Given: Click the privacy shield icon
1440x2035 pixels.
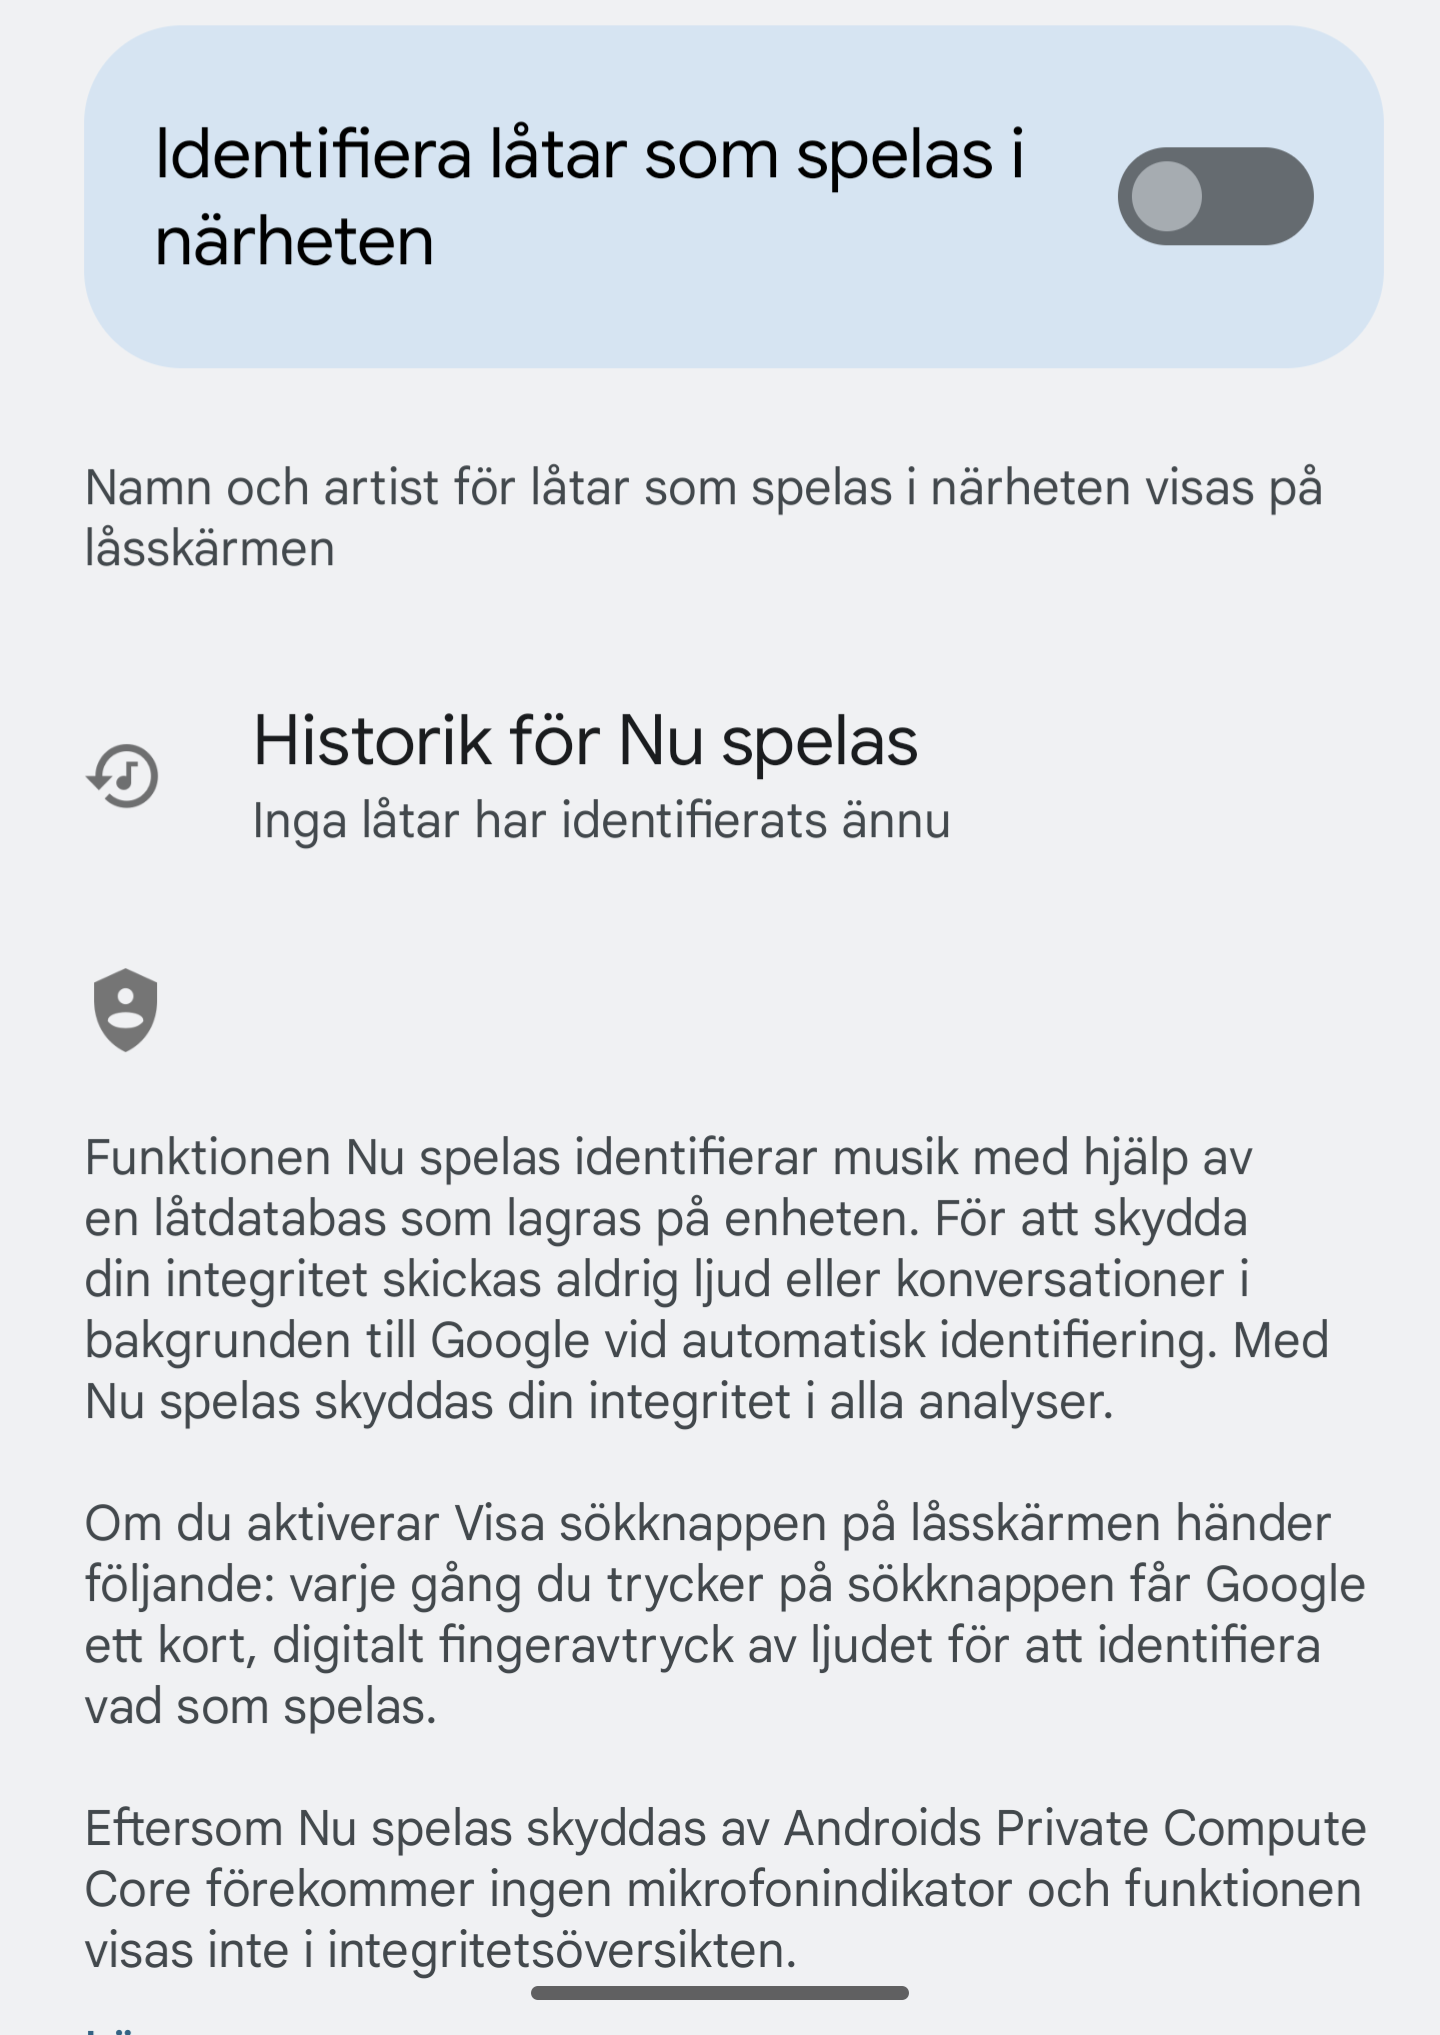Looking at the screenshot, I should click(x=125, y=1009).
